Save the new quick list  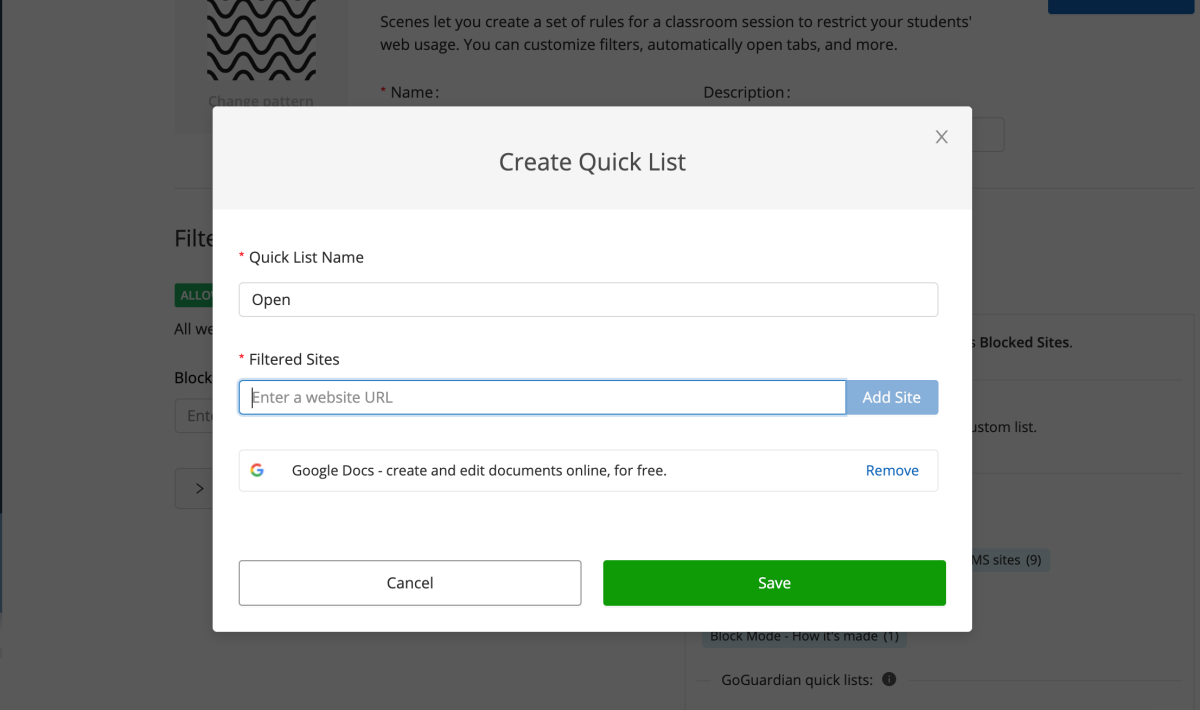774,583
